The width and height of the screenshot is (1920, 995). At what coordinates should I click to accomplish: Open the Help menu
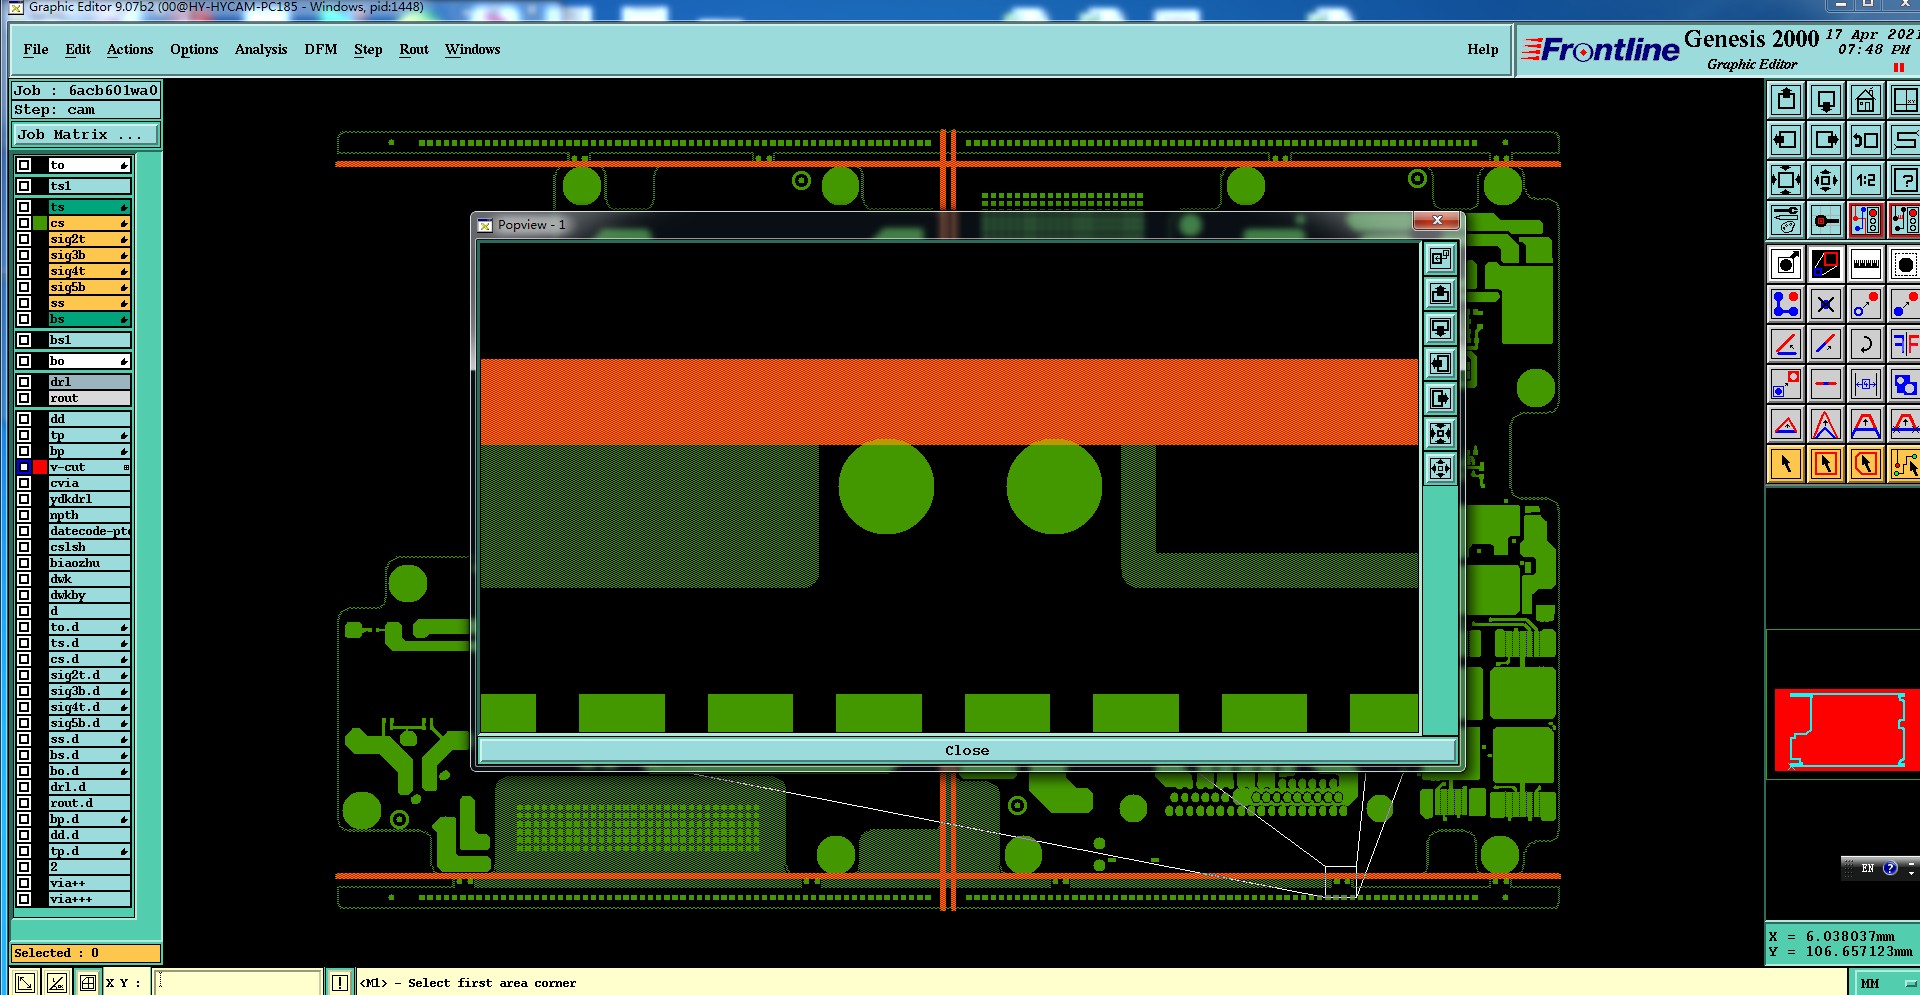point(1483,49)
